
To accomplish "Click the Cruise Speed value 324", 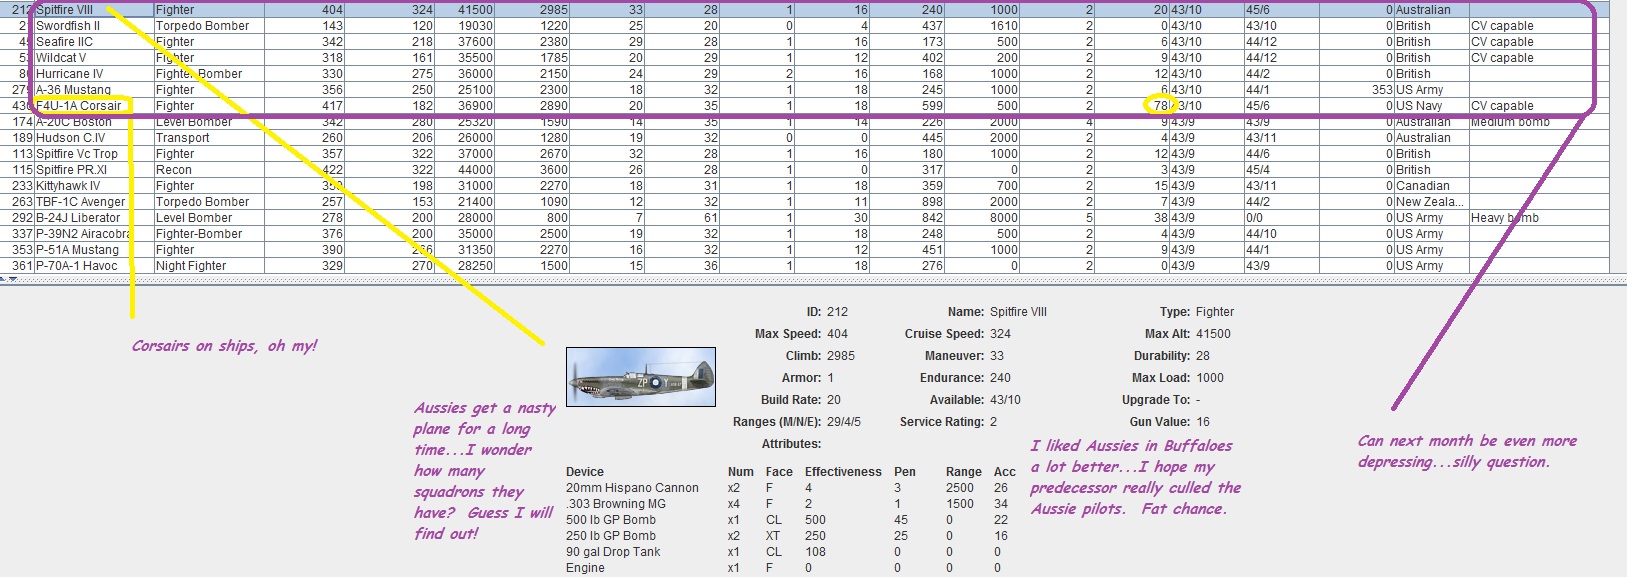I will (x=1000, y=334).
